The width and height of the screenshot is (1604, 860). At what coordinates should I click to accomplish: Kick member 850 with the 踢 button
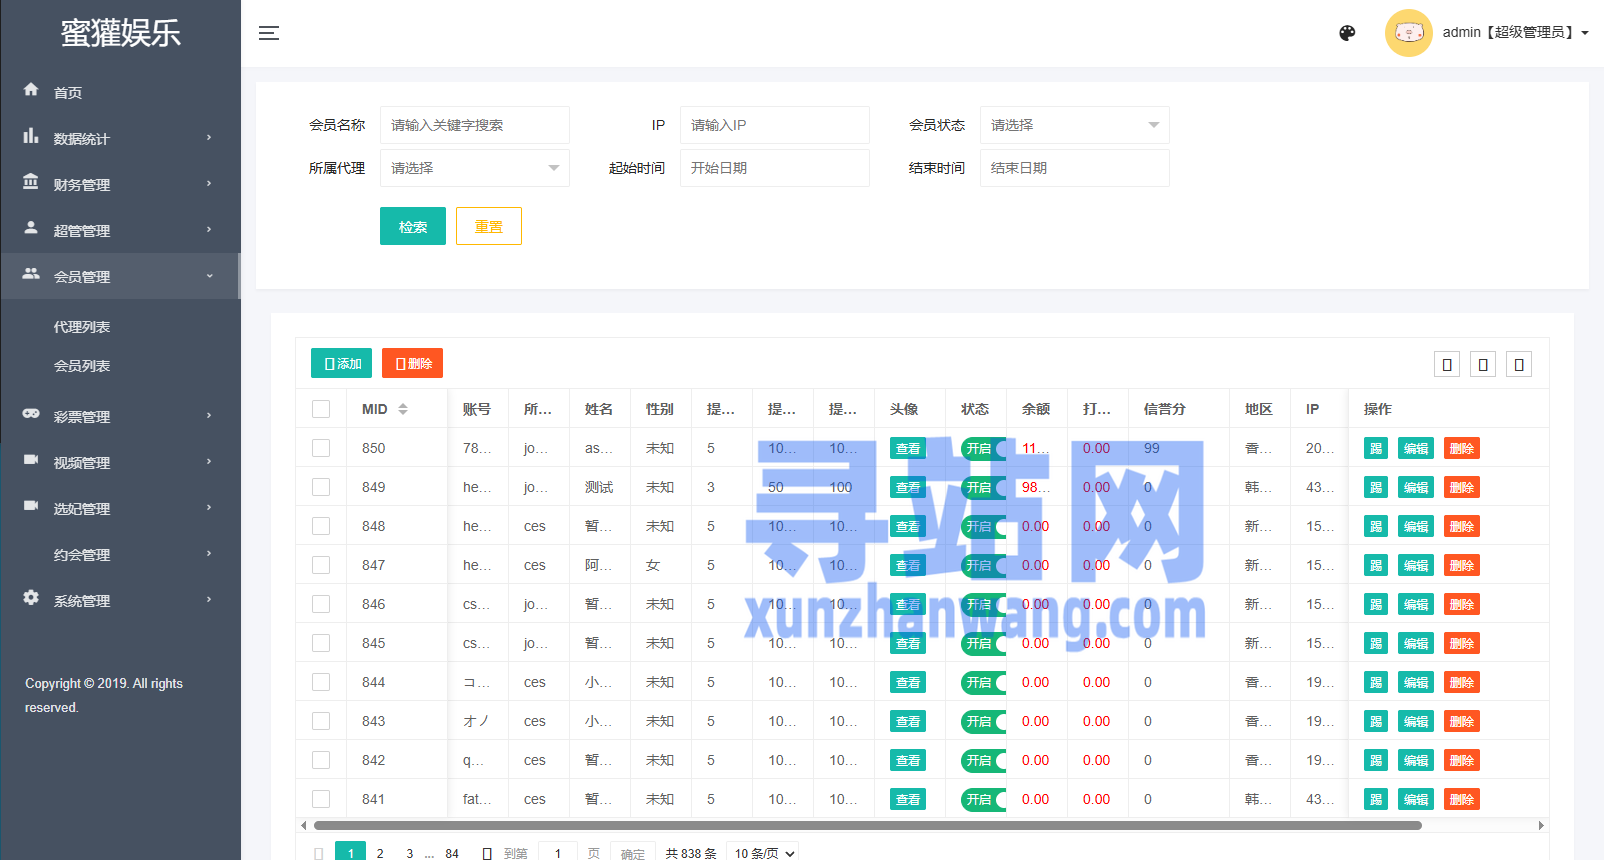pyautogui.click(x=1376, y=448)
